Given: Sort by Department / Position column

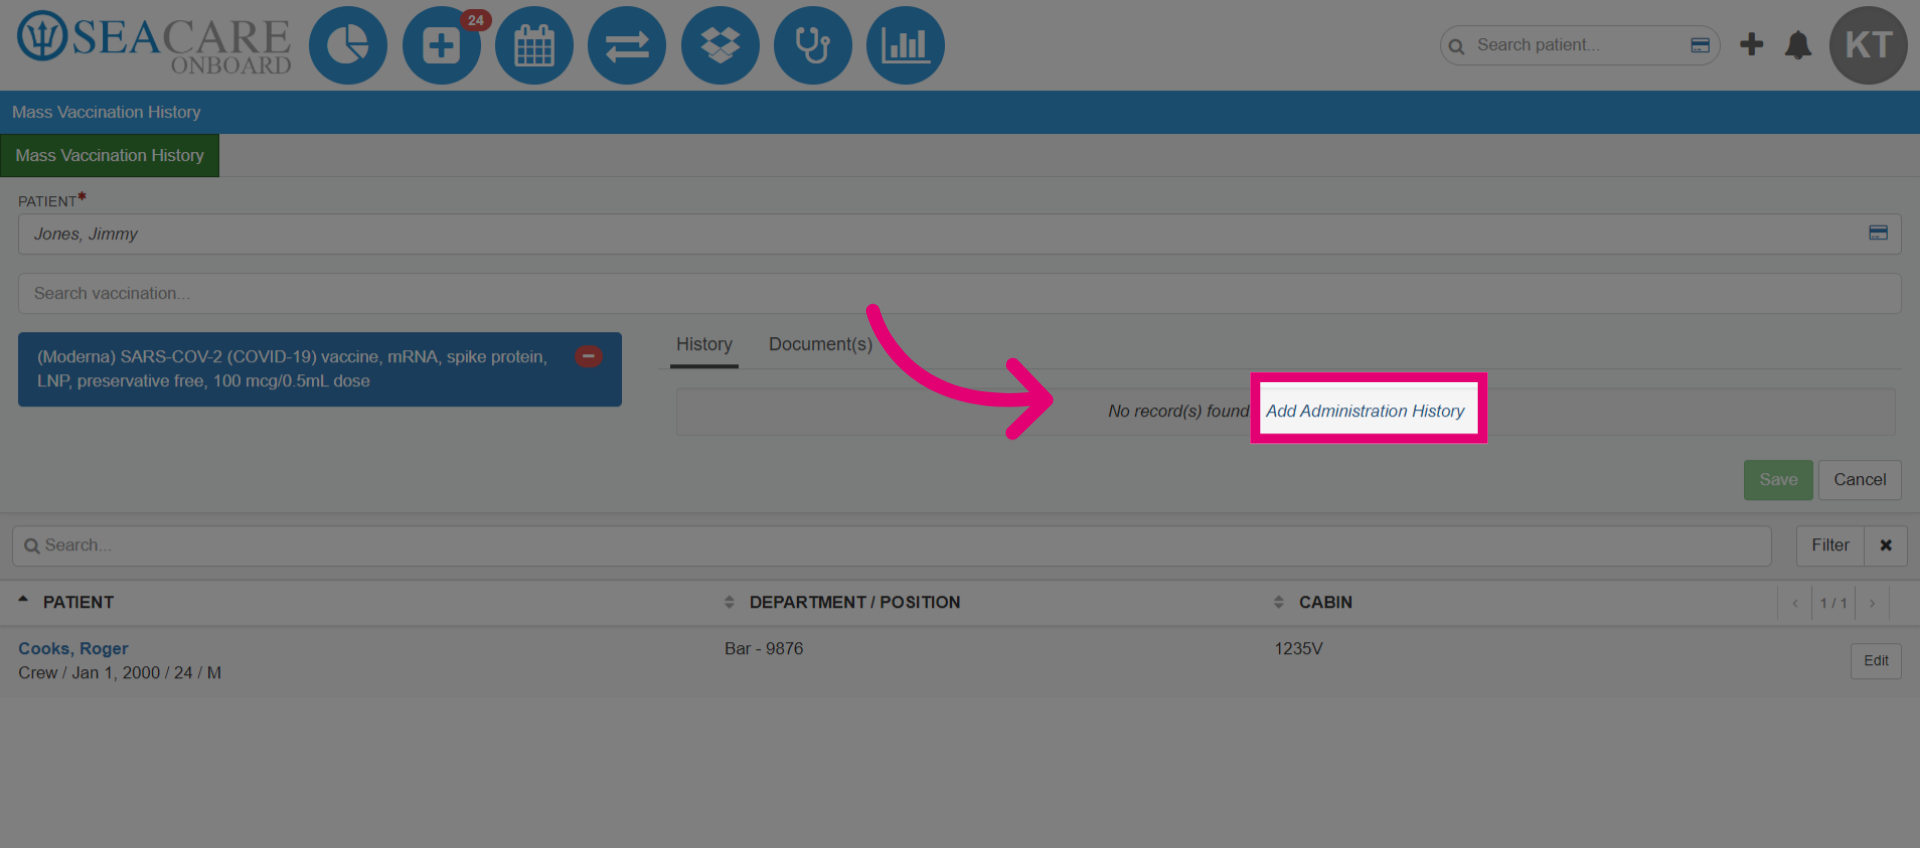Looking at the screenshot, I should pyautogui.click(x=729, y=602).
